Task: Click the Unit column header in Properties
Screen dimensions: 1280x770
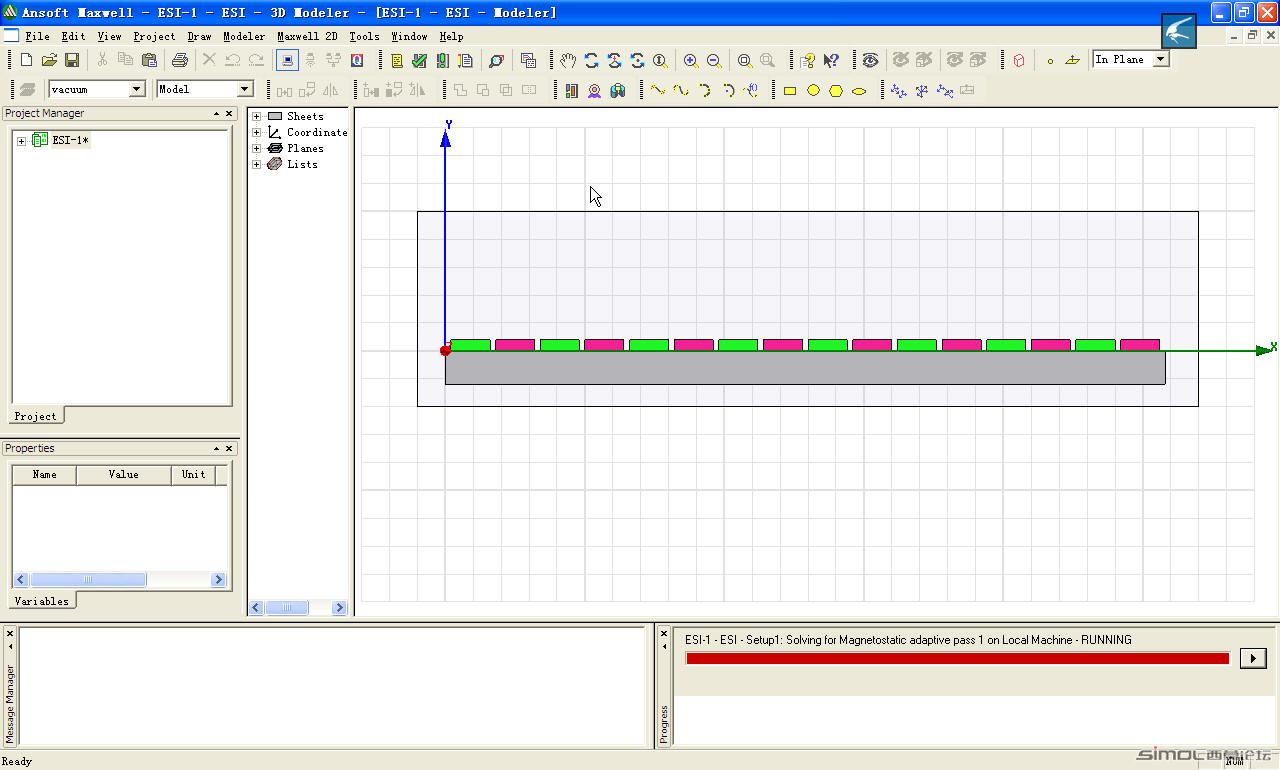Action: 193,474
